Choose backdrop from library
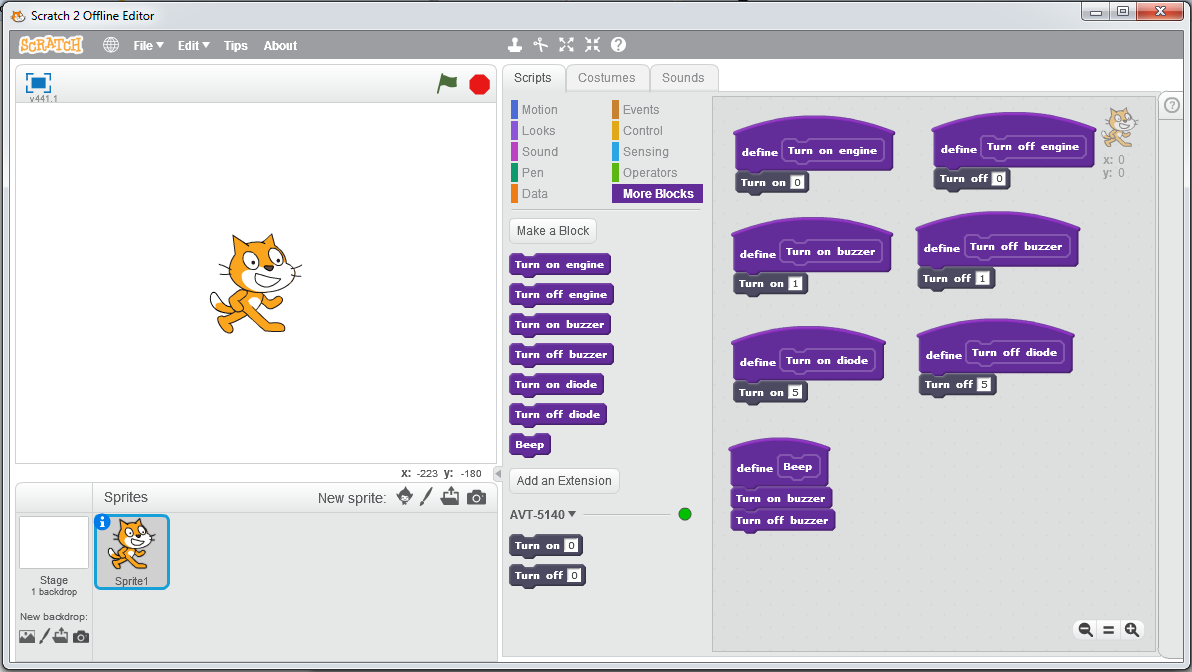 [x=27, y=636]
